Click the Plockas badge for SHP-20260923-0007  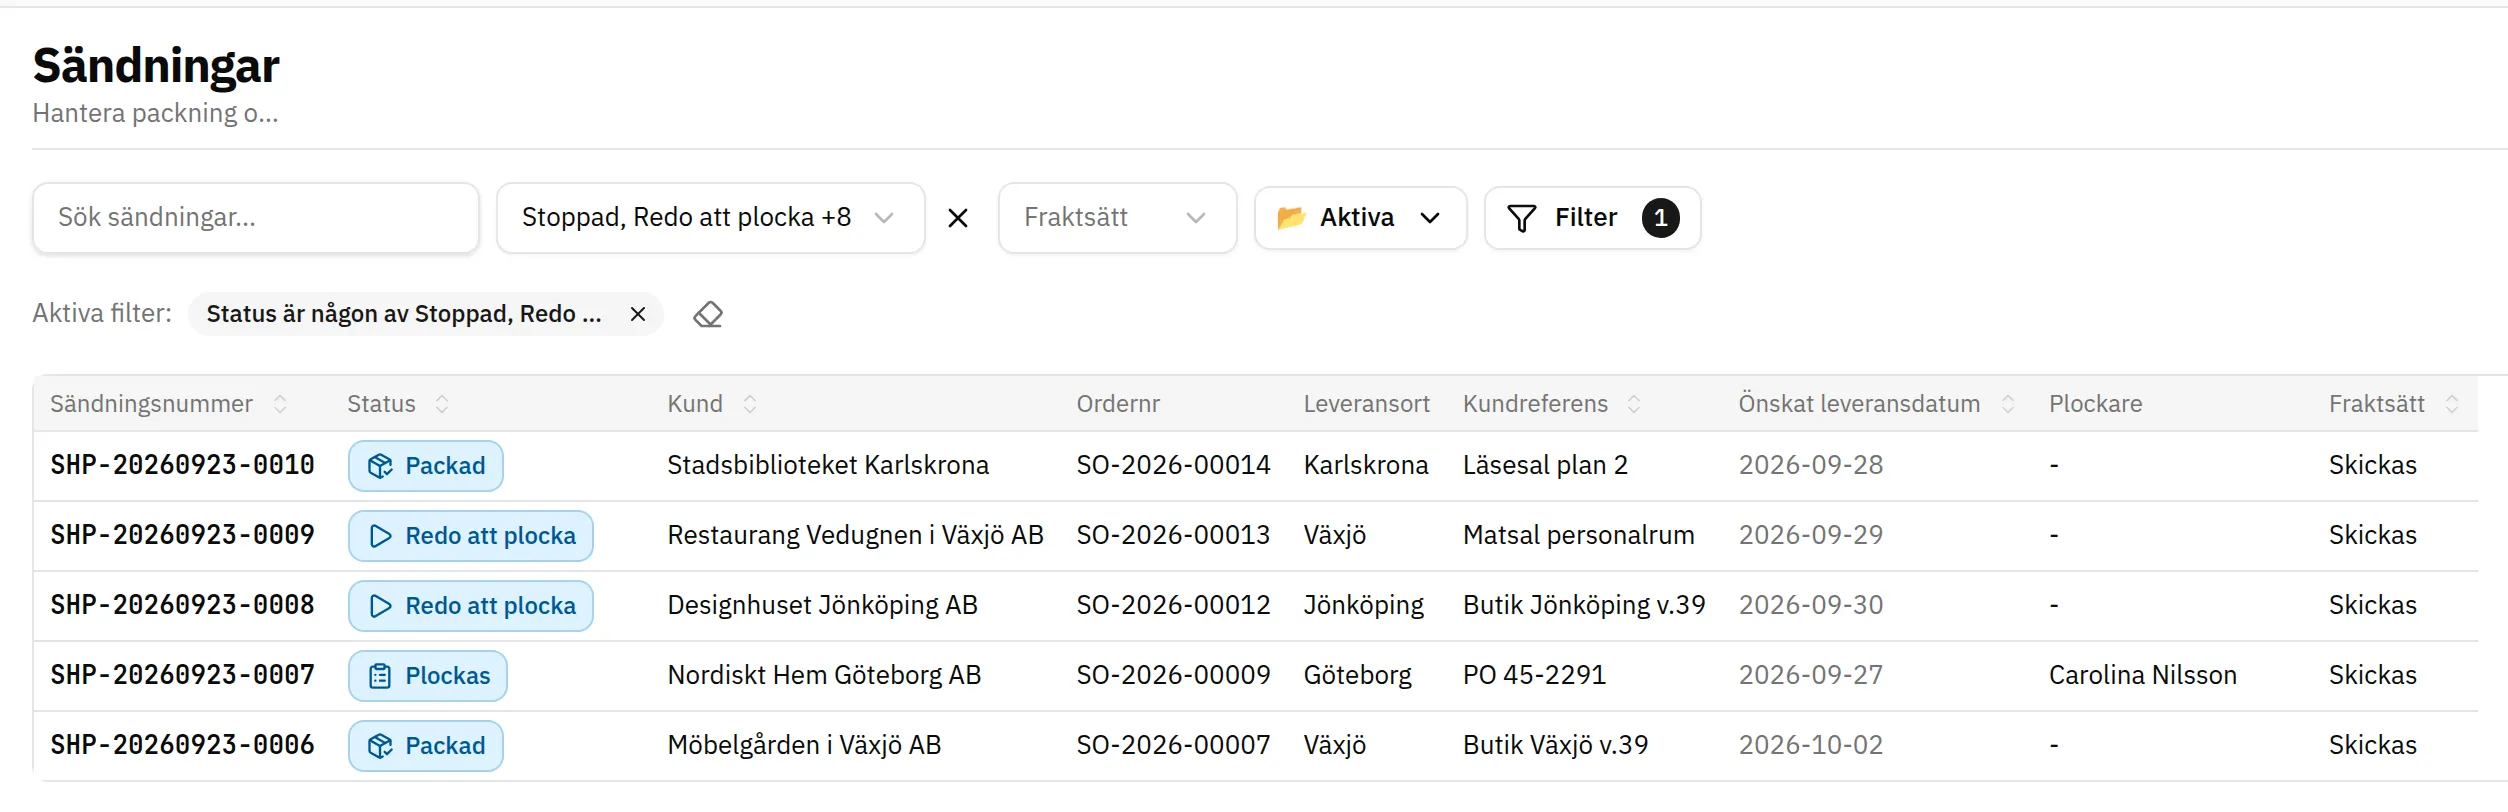click(x=428, y=676)
